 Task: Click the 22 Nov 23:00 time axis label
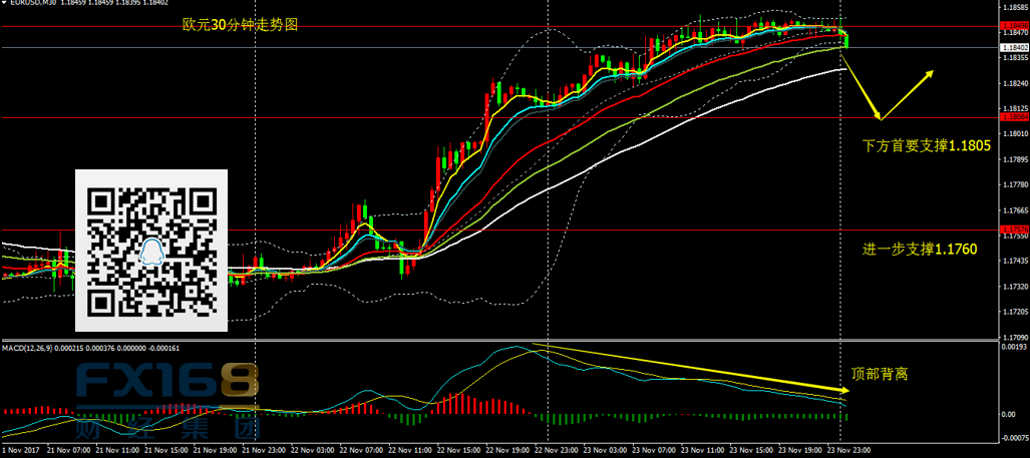551,449
